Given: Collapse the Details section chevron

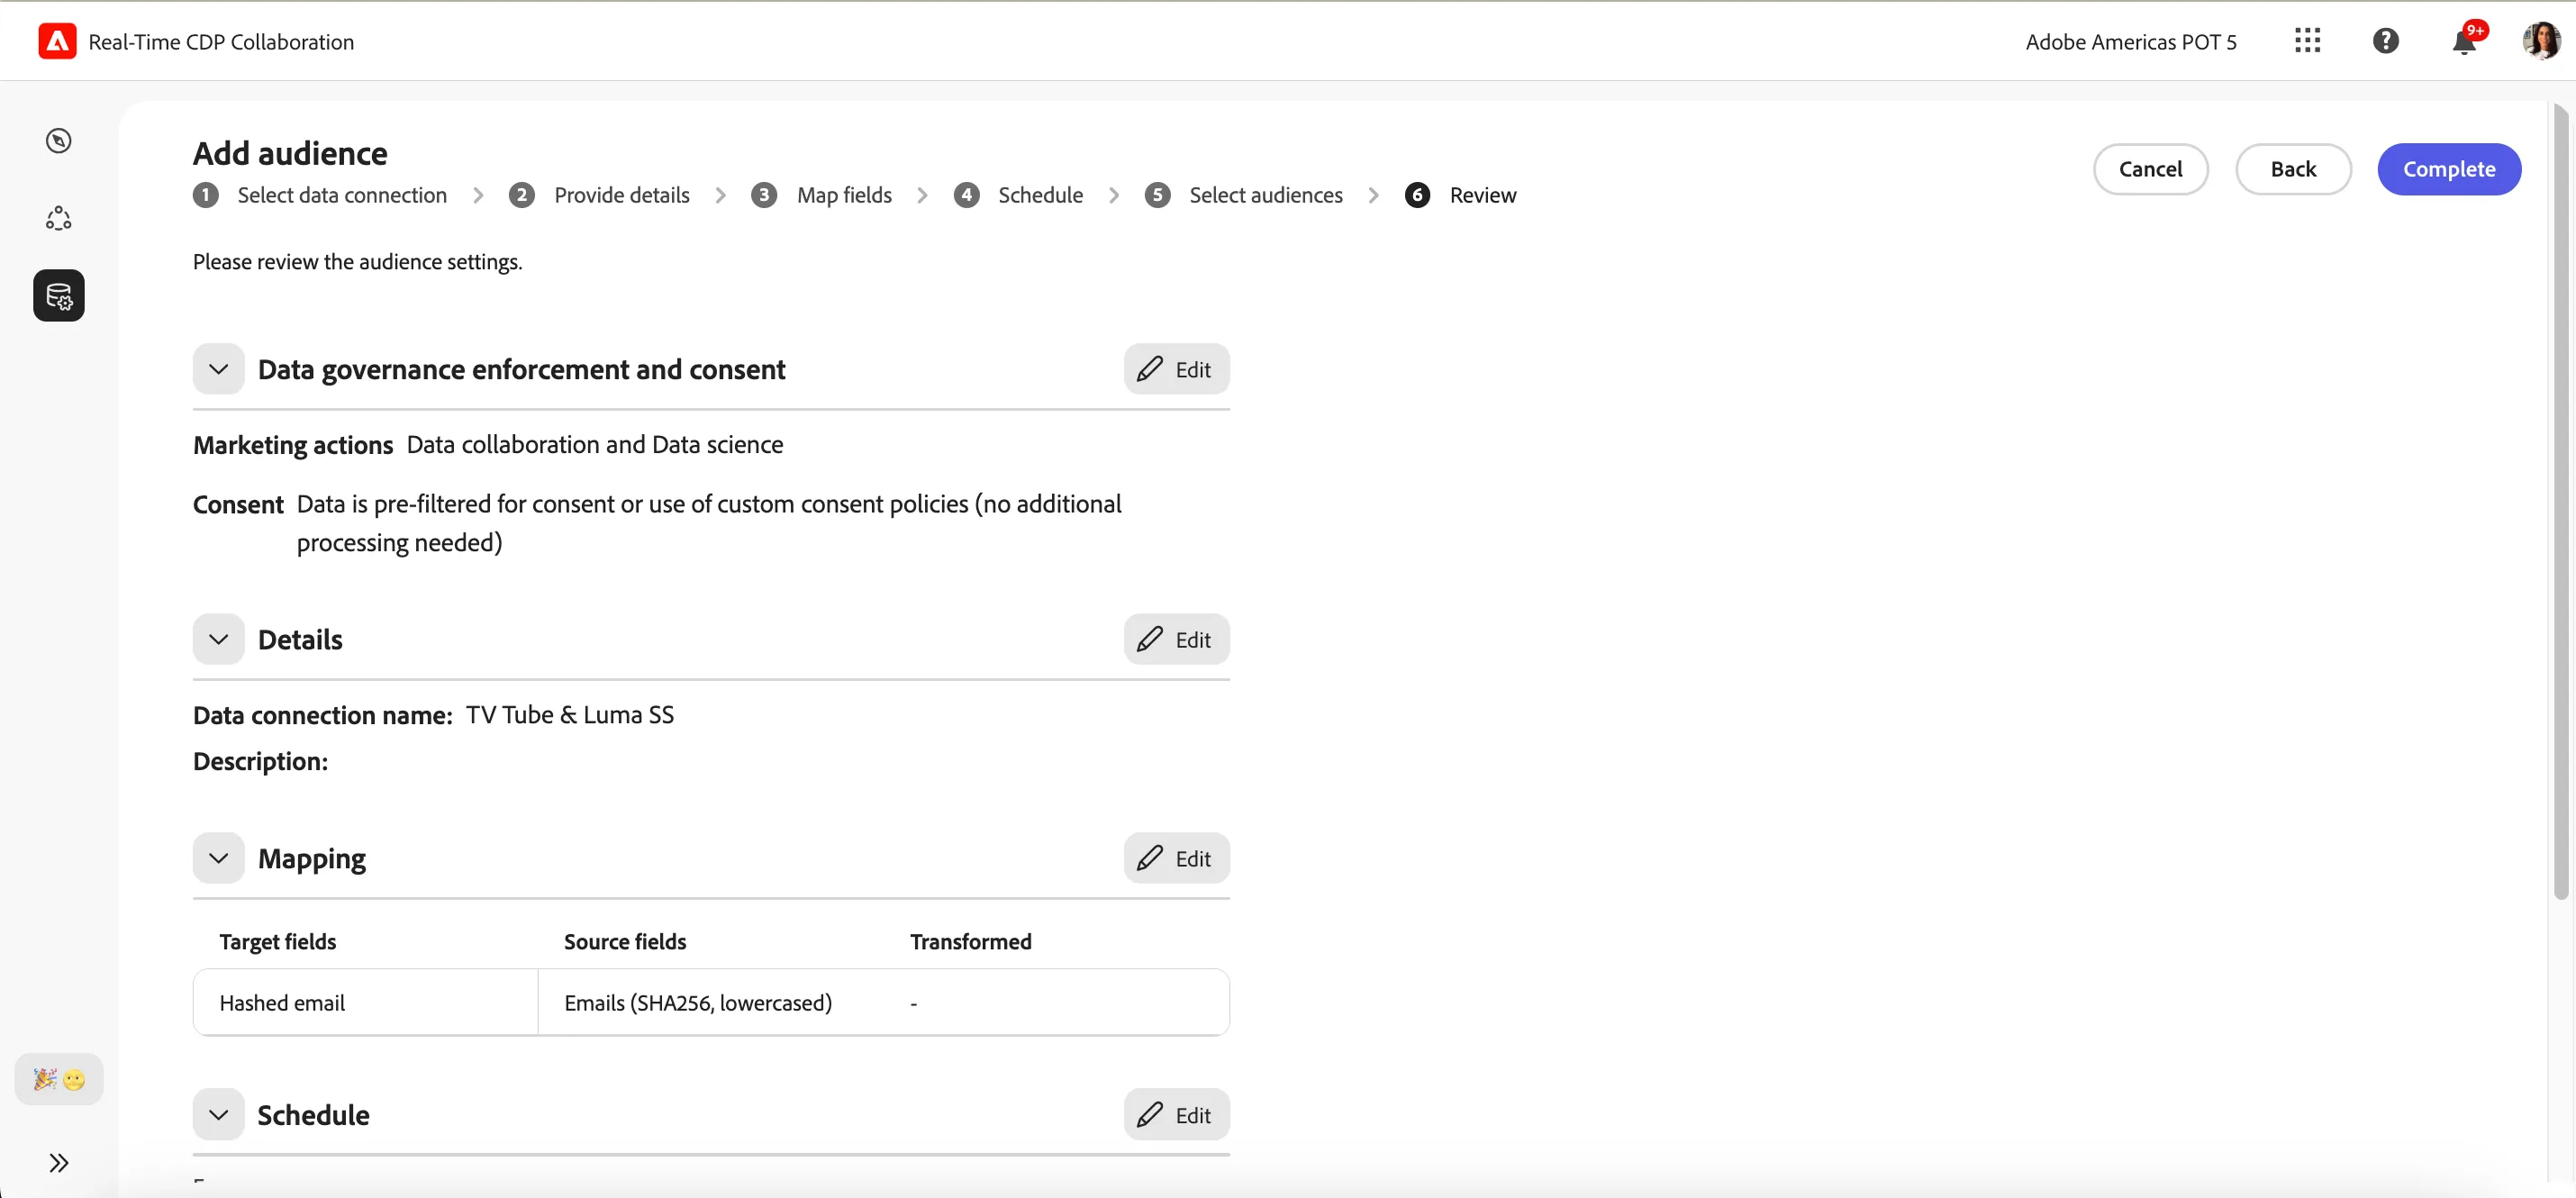Looking at the screenshot, I should pyautogui.click(x=219, y=639).
